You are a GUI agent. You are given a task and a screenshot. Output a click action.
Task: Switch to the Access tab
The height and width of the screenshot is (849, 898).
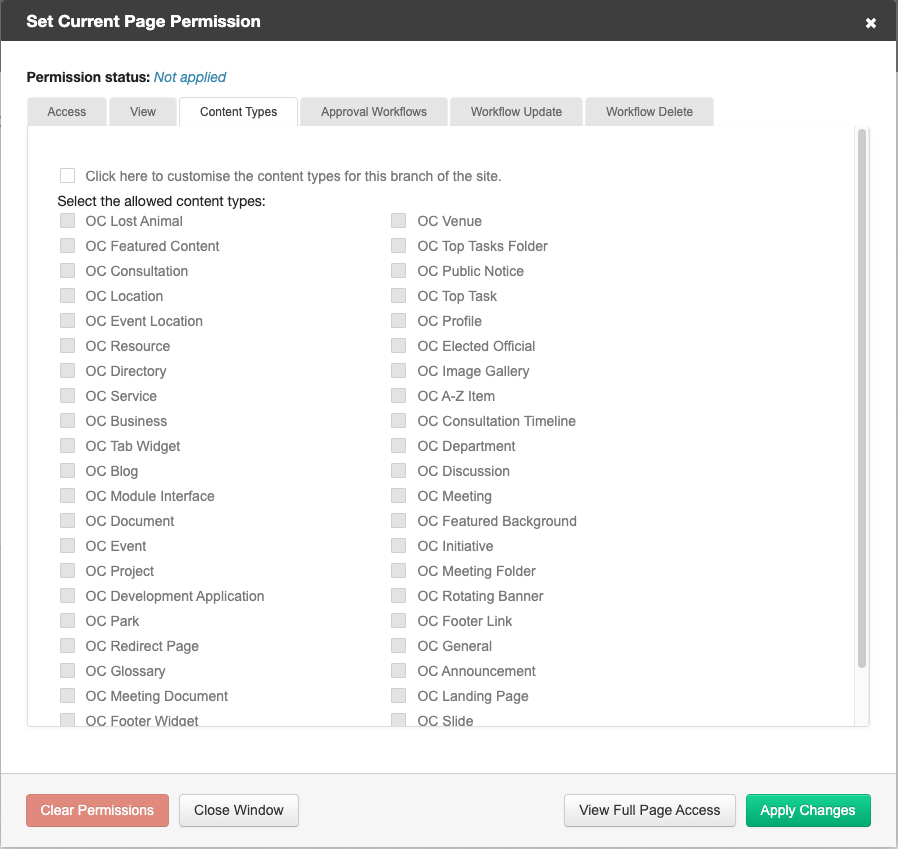pos(66,111)
